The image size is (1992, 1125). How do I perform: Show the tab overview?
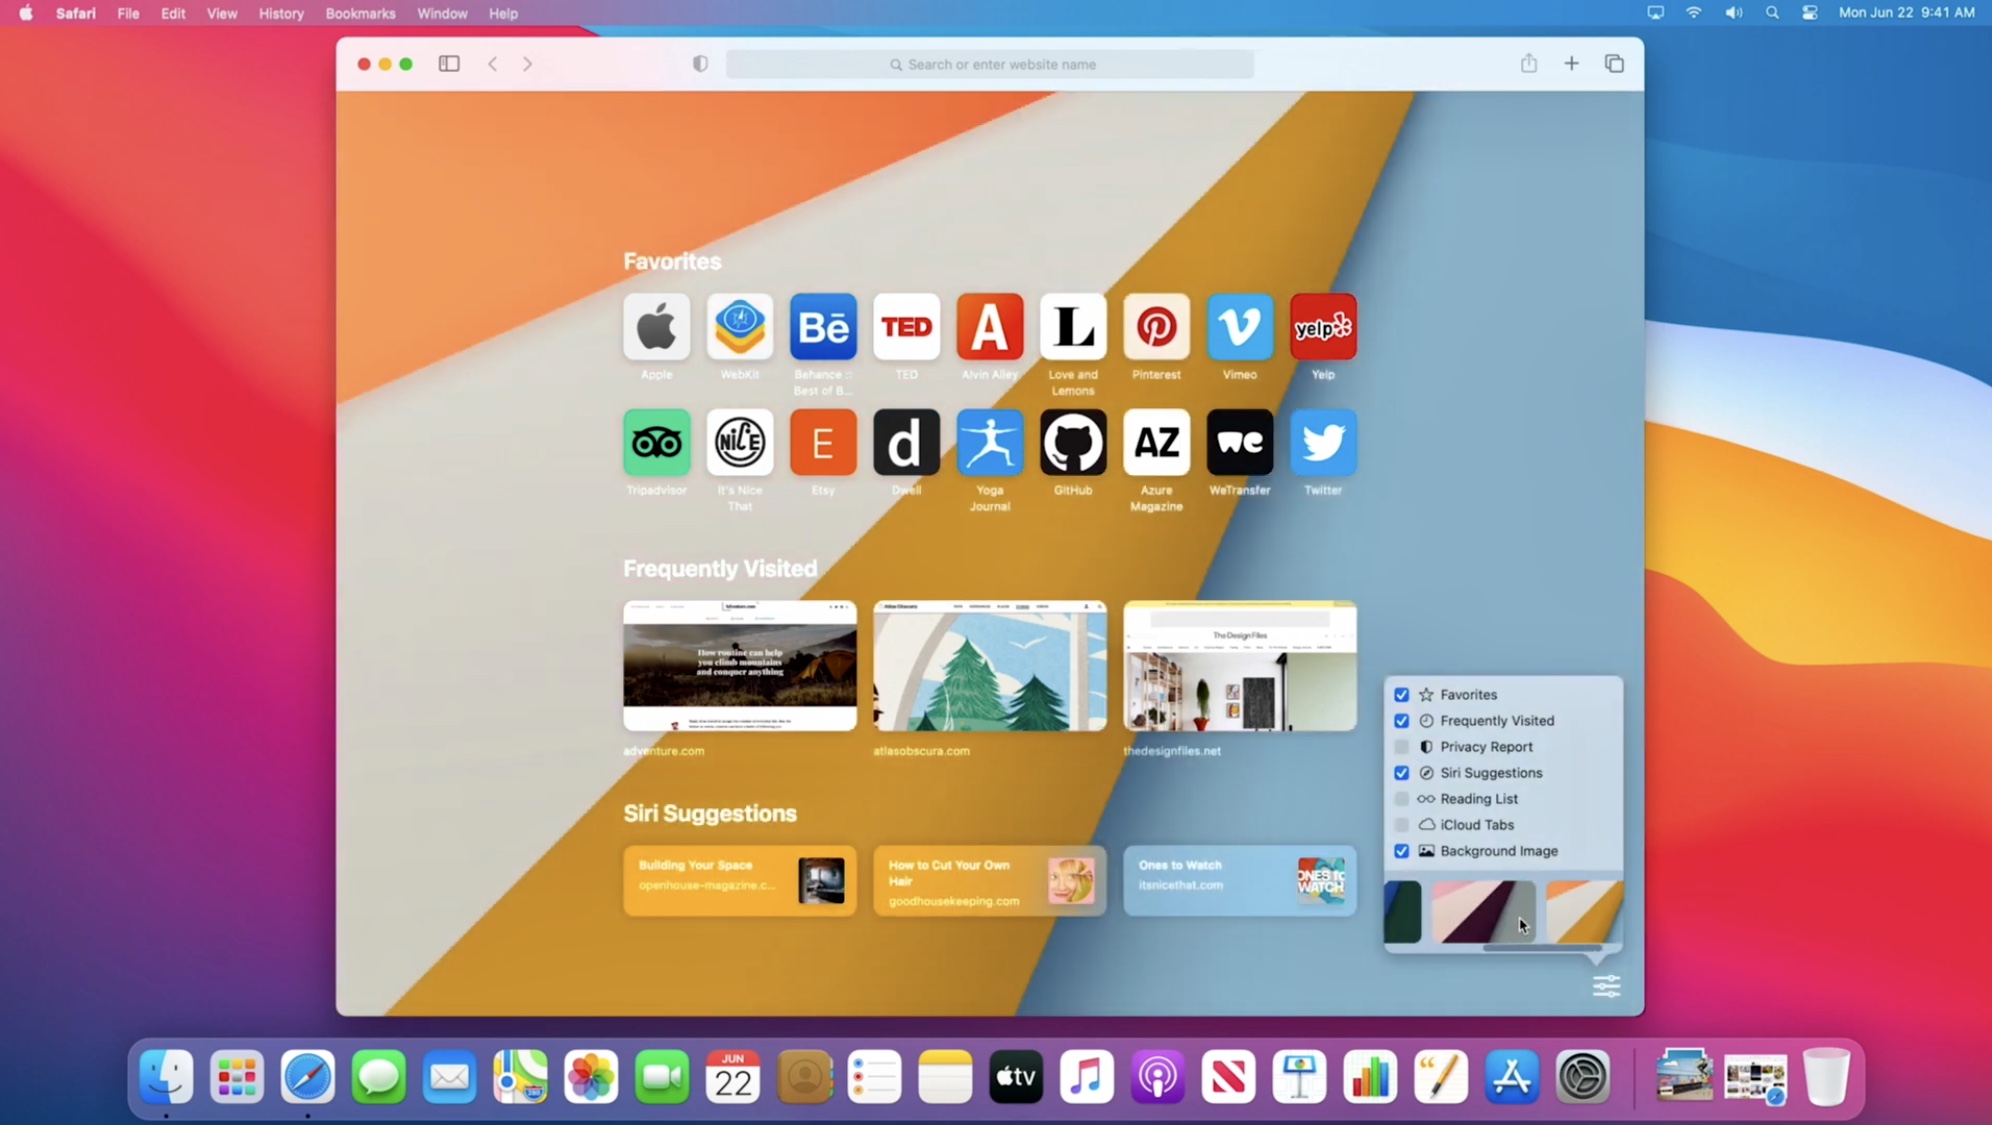[x=1614, y=64]
